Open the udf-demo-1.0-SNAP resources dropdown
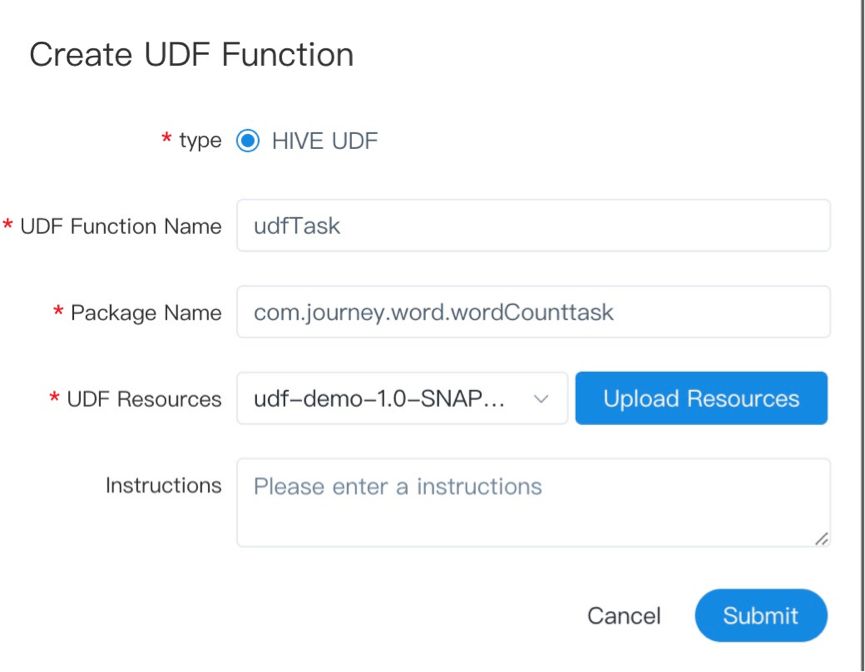 390,399
